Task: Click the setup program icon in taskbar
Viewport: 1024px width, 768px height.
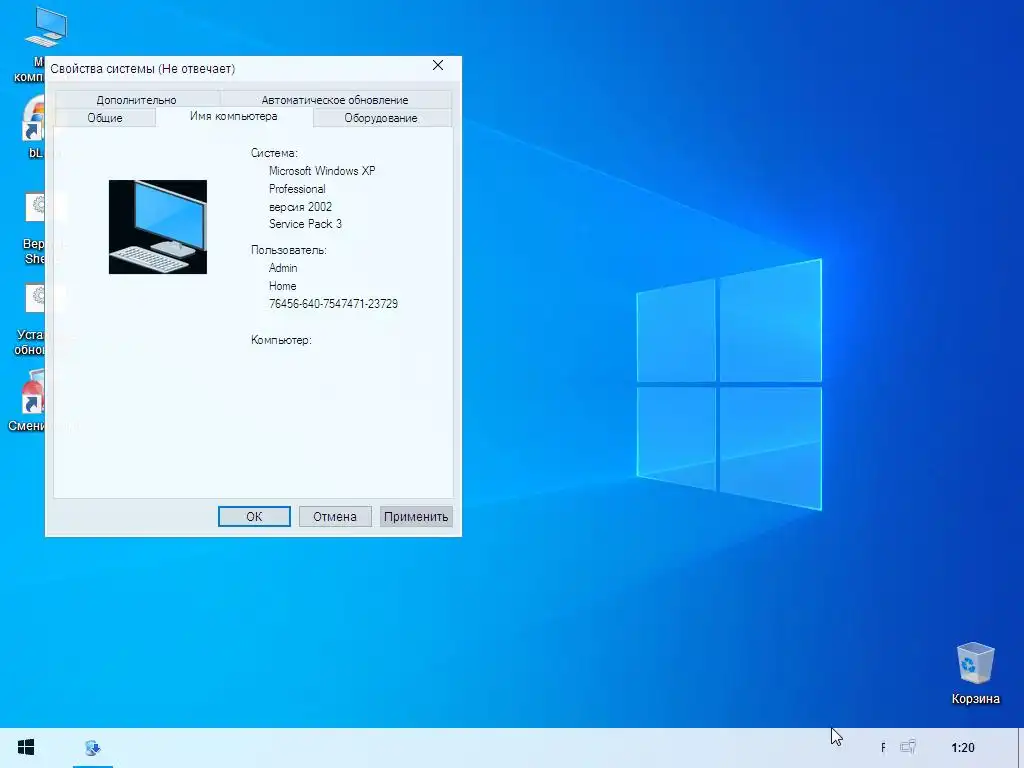Action: pyautogui.click(x=93, y=748)
